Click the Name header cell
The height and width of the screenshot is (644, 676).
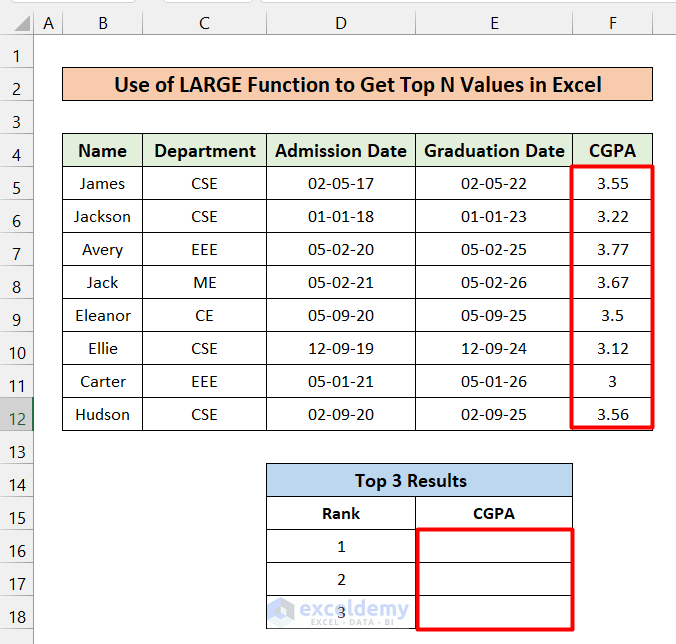point(103,150)
